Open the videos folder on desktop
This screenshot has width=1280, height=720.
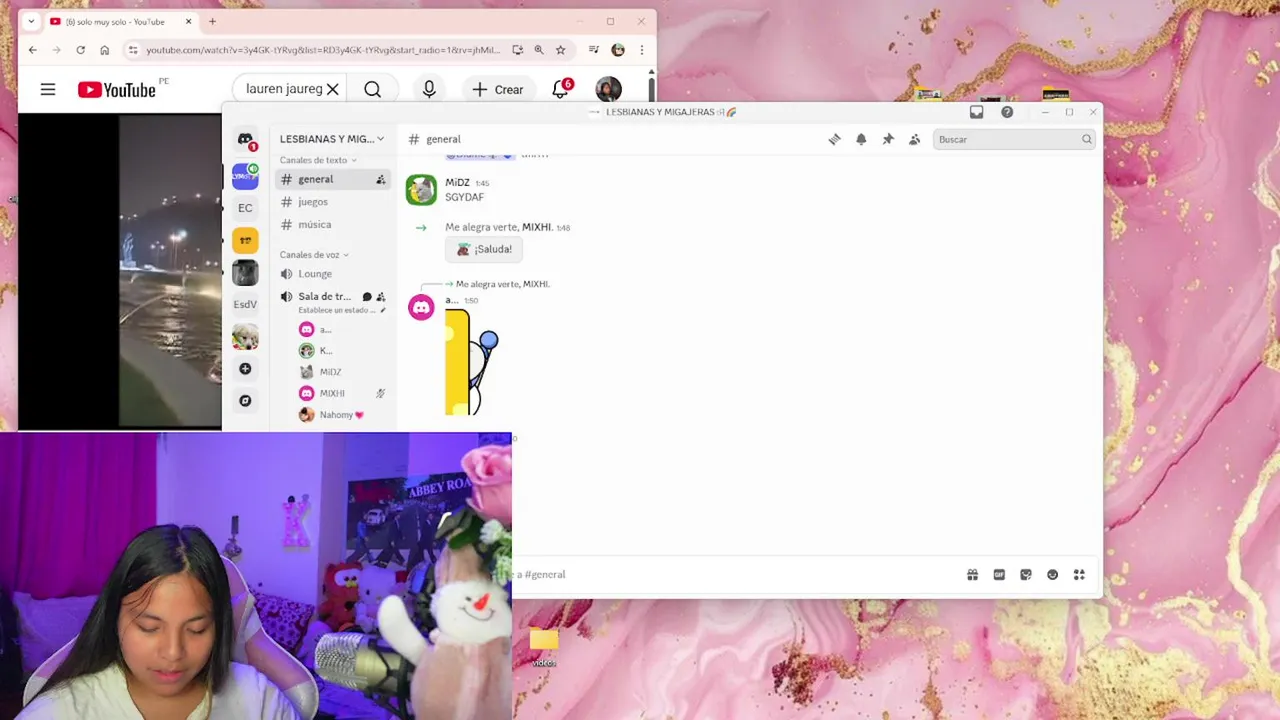(543, 646)
